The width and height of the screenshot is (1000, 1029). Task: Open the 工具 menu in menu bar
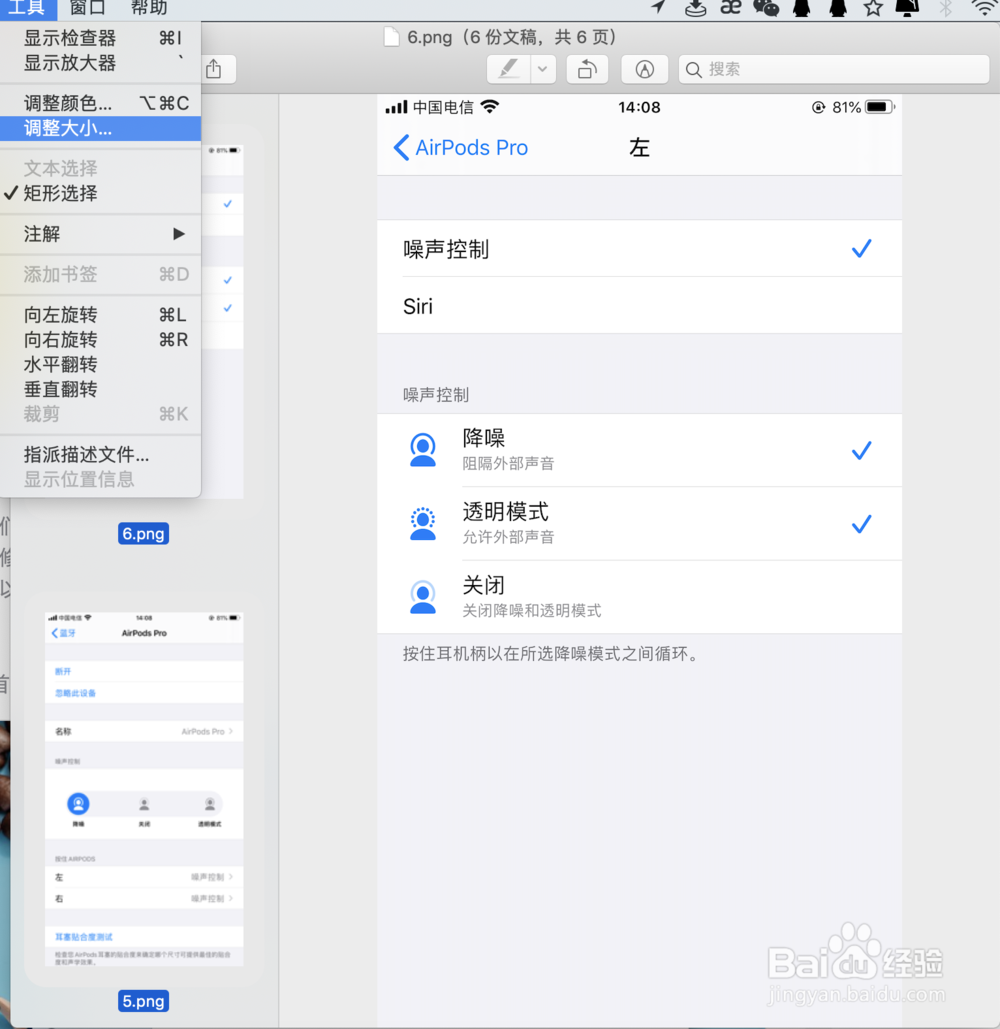[27, 8]
